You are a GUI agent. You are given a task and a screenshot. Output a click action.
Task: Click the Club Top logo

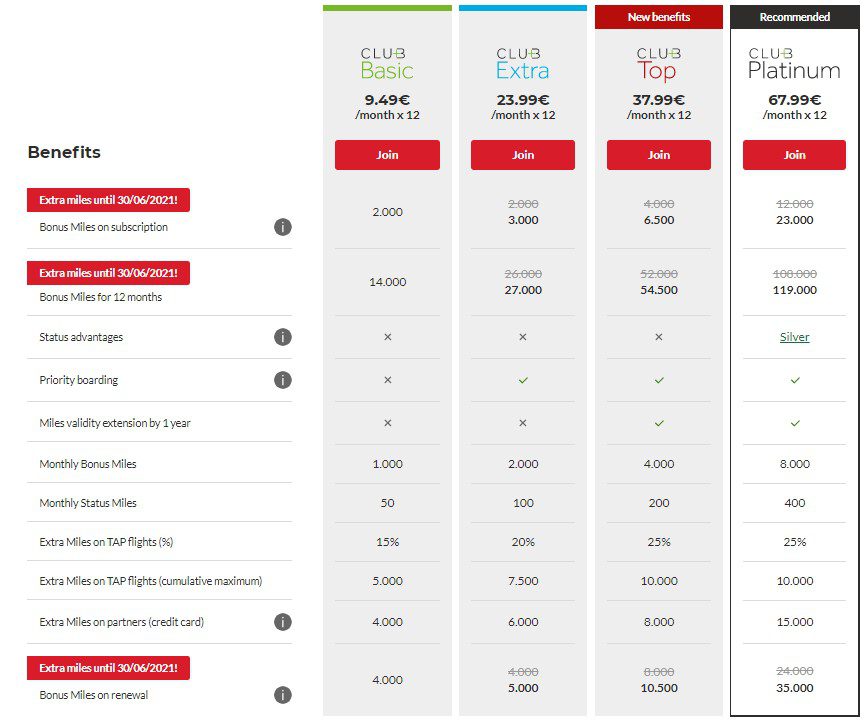point(658,64)
